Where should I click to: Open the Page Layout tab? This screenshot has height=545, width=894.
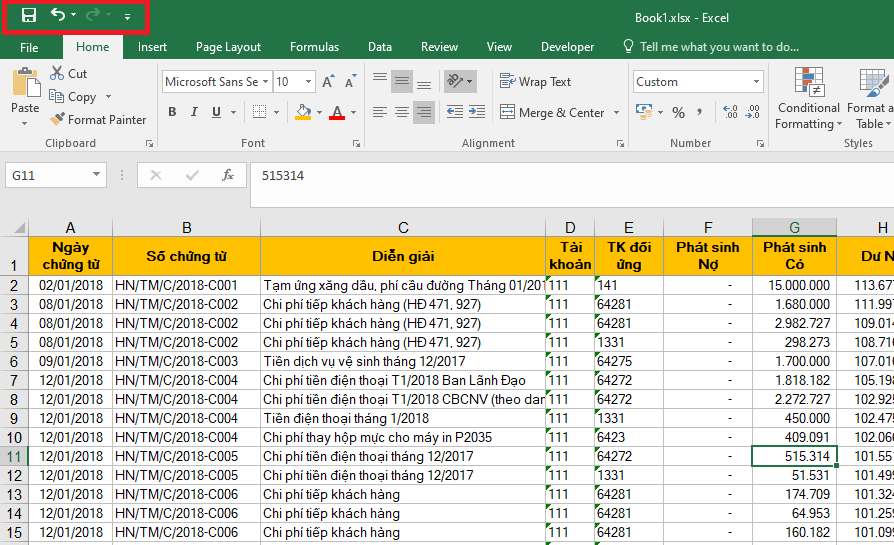pyautogui.click(x=228, y=47)
